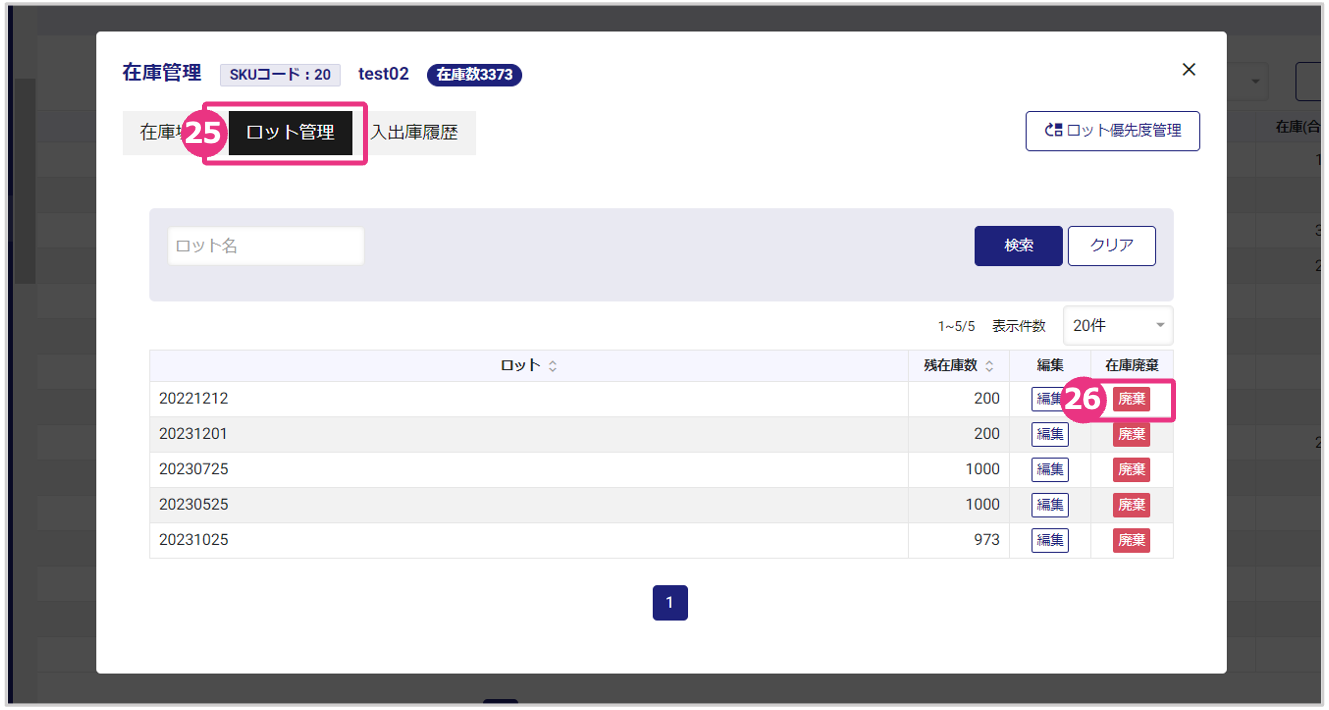The width and height of the screenshot is (1329, 710).
Task: Click the ロット名 search field
Action: 266,246
